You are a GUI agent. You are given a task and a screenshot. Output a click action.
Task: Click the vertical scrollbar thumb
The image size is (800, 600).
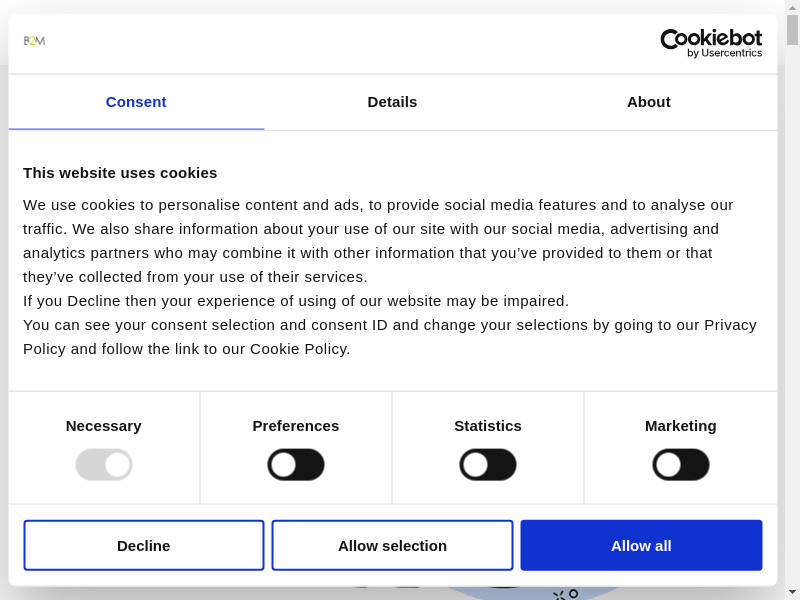coord(792,30)
